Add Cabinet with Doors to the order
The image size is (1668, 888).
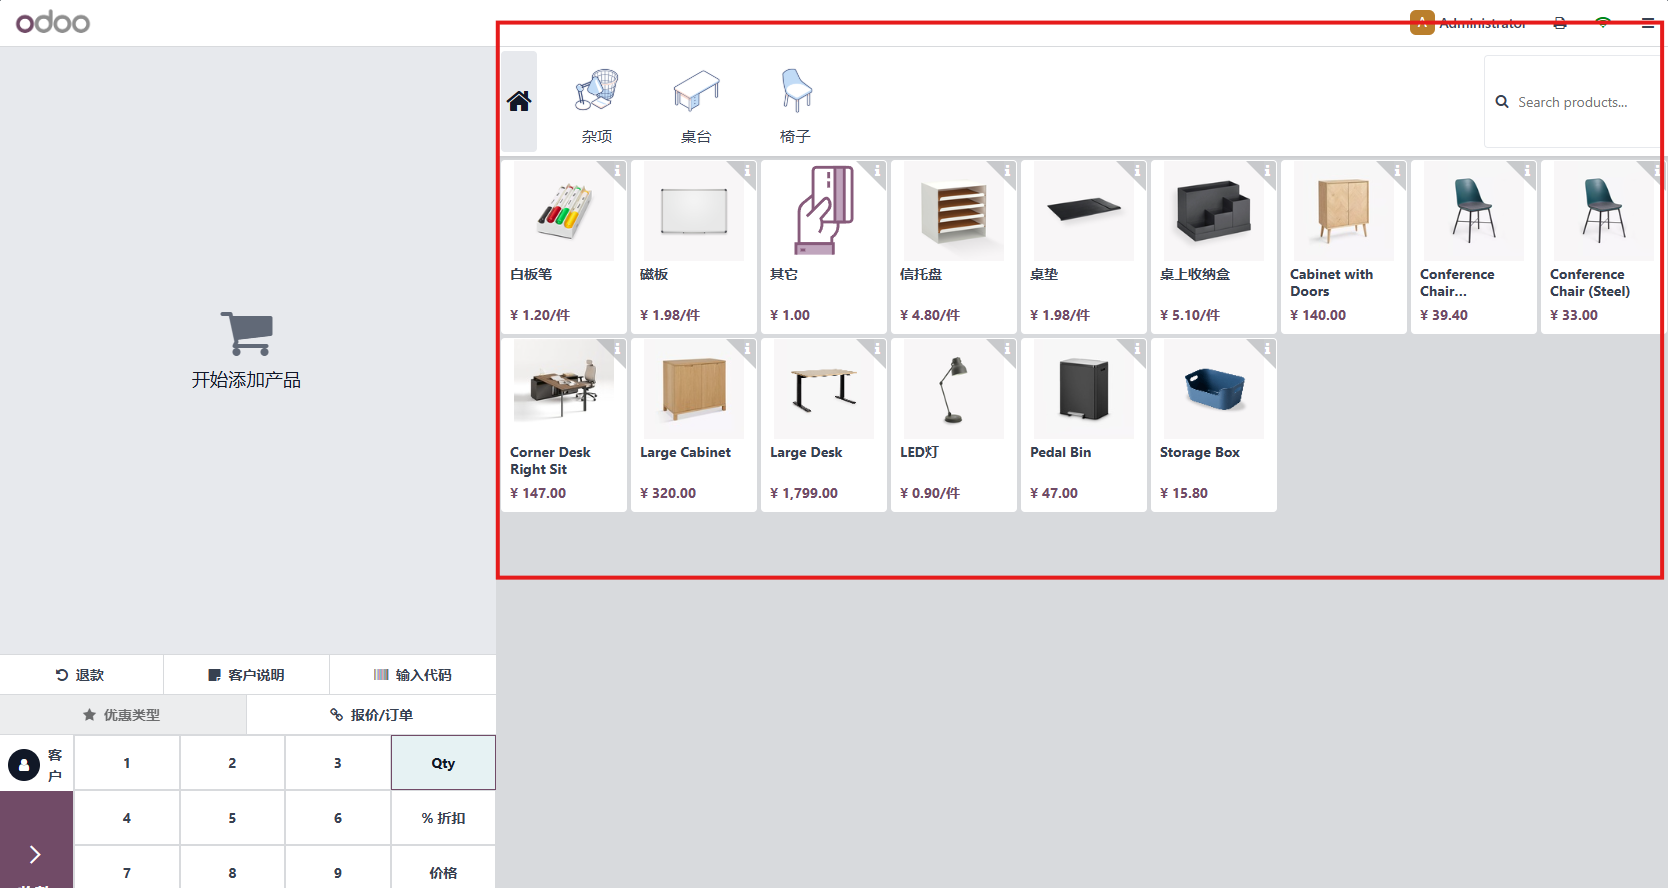point(1344,247)
